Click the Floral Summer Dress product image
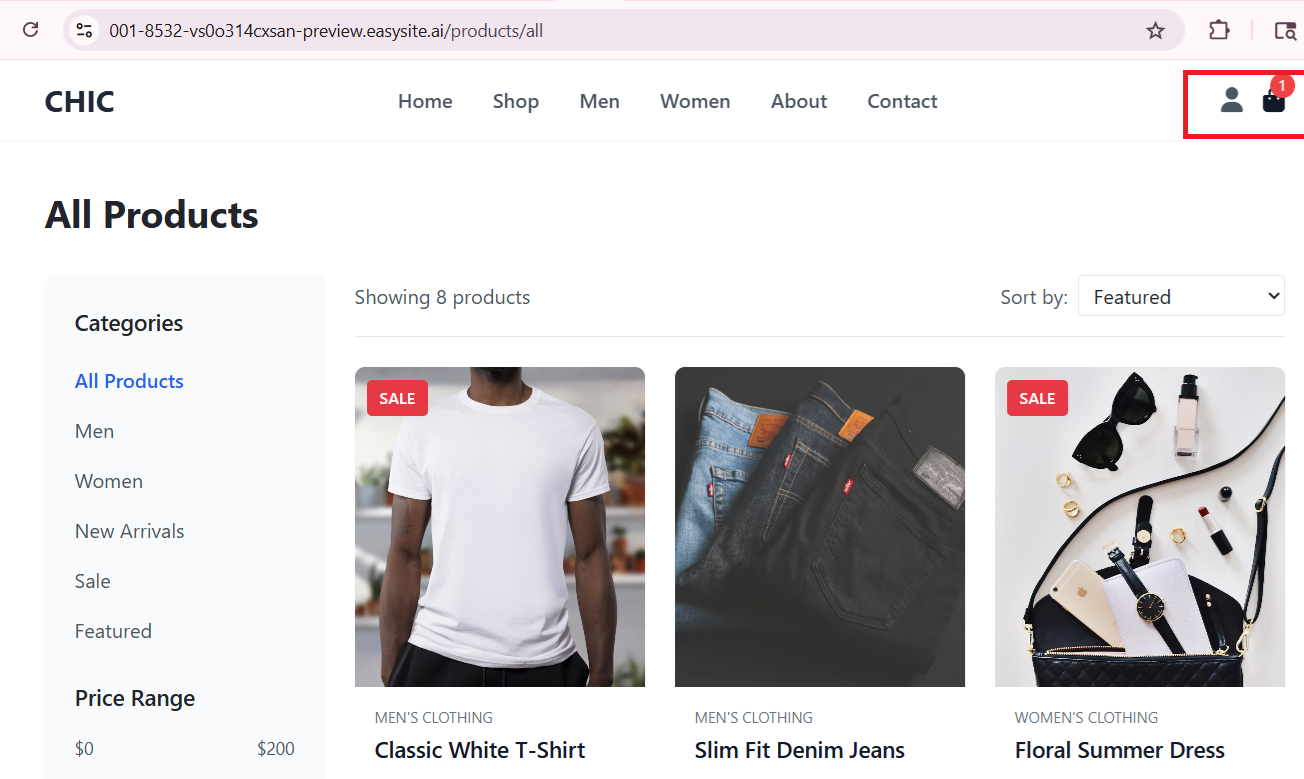The width and height of the screenshot is (1304, 779). click(1140, 527)
